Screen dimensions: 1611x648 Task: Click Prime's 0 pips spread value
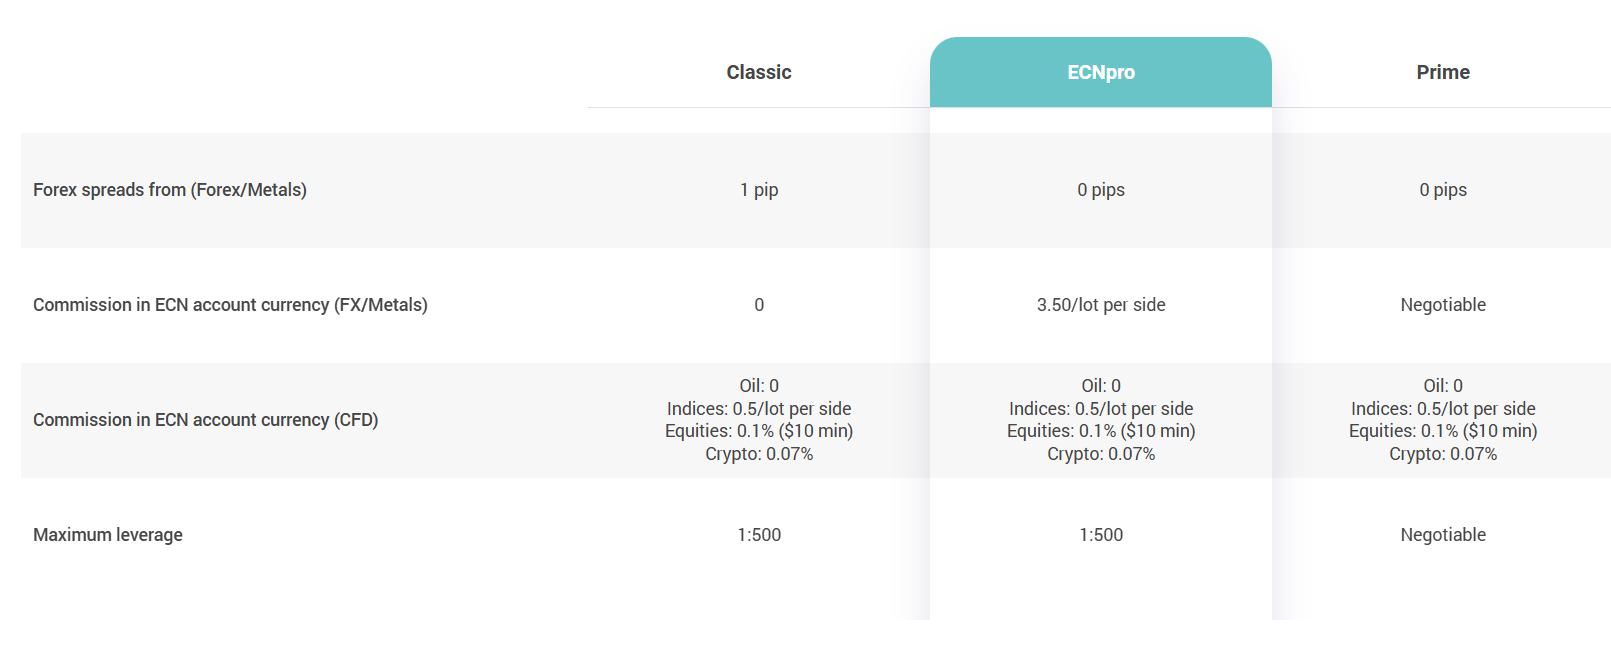1443,190
